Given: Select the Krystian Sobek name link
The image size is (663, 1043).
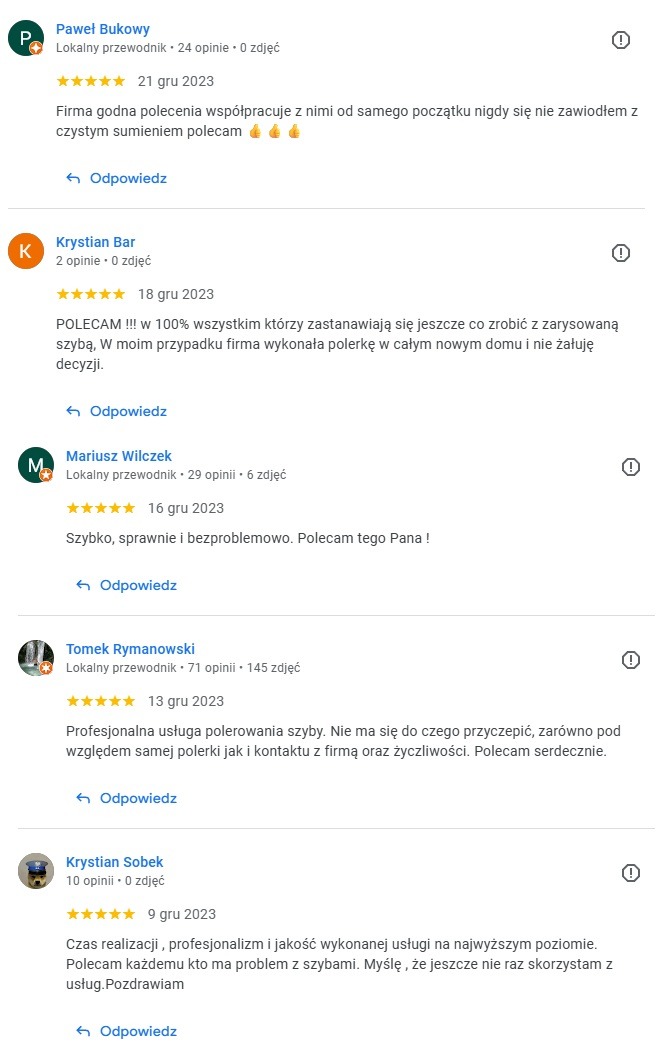Looking at the screenshot, I should pos(115,861).
